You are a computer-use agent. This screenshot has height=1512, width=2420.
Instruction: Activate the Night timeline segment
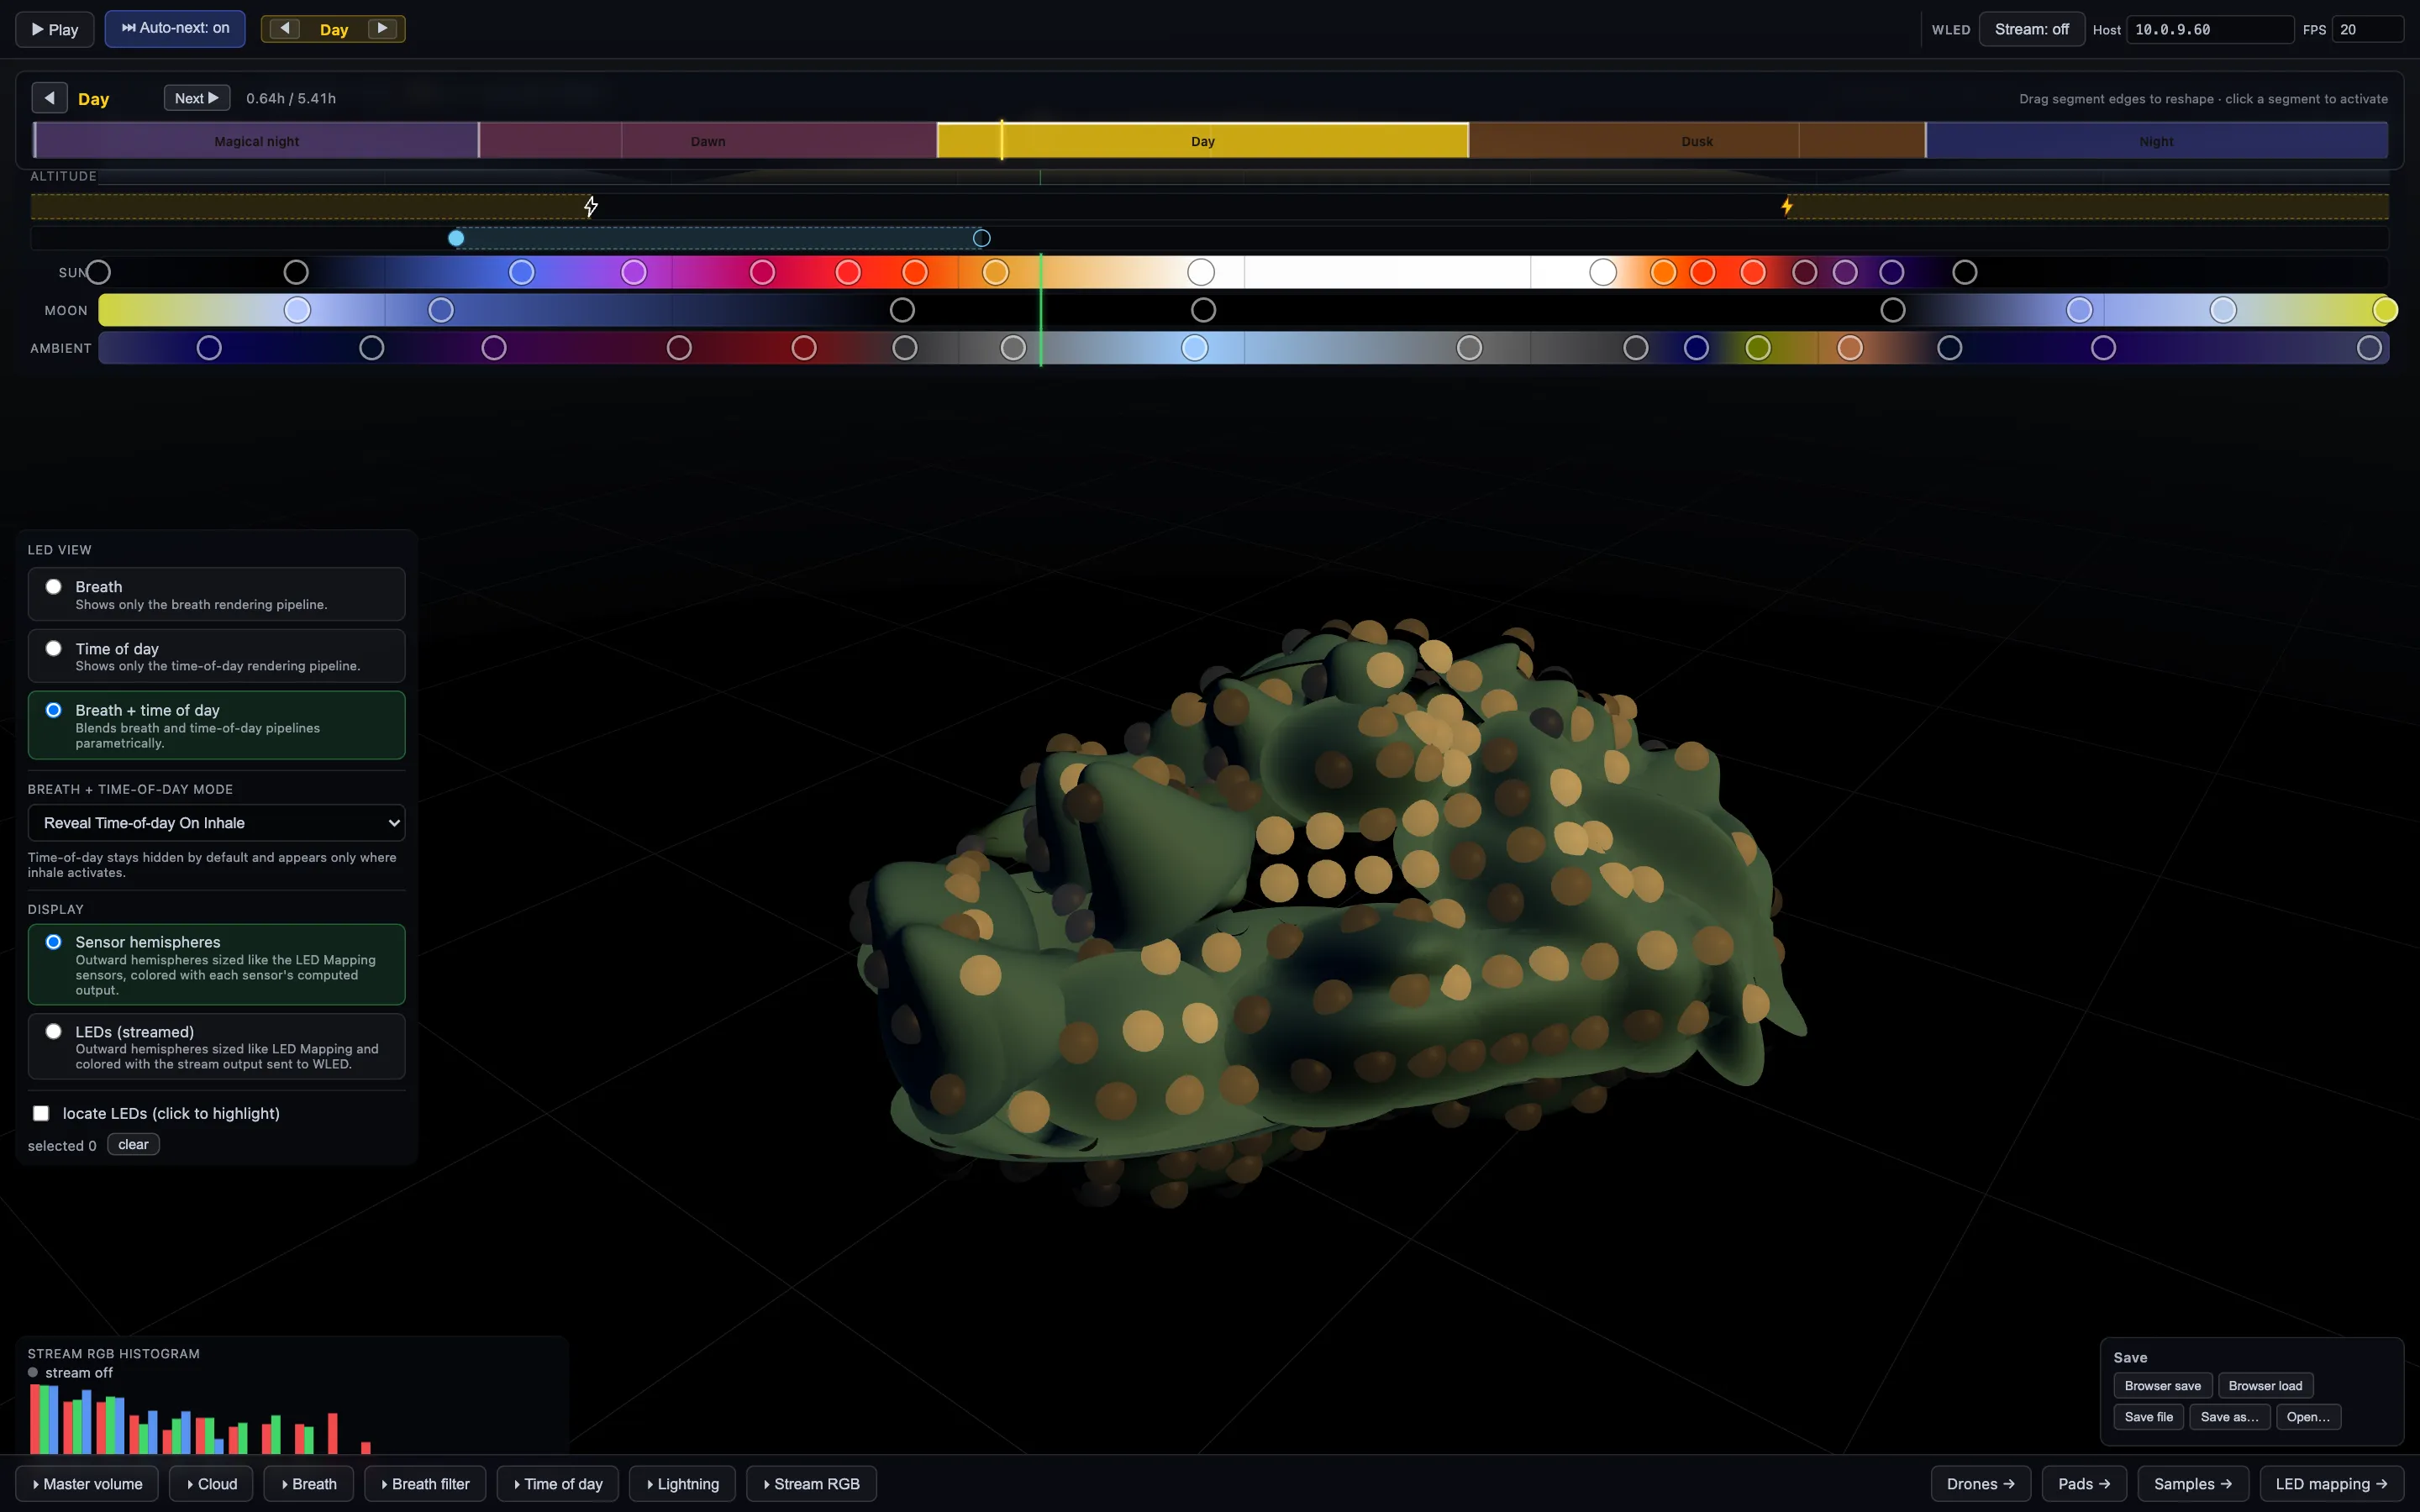pos(2156,141)
